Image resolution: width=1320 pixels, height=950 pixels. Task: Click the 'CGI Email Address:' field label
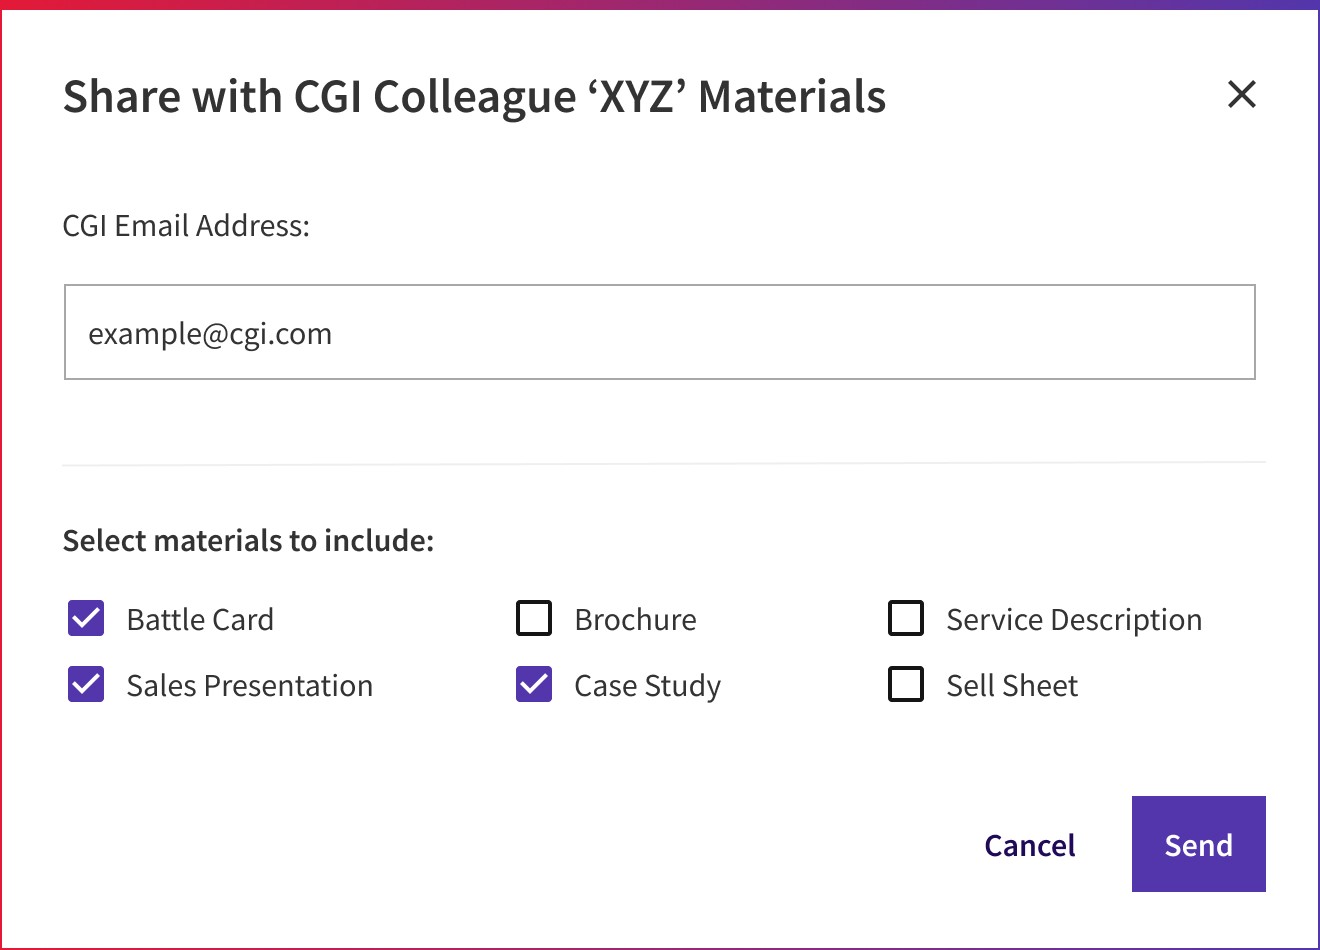(186, 226)
